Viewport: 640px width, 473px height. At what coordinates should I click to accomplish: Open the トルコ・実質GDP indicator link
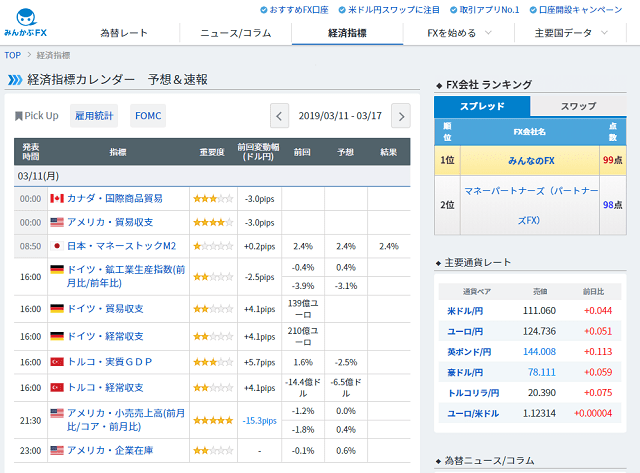coord(109,362)
